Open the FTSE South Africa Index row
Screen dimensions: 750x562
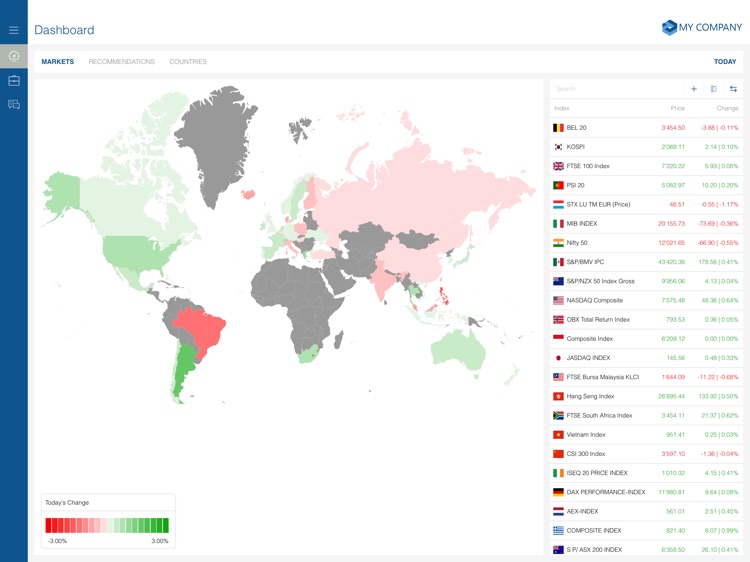pyautogui.click(x=646, y=415)
